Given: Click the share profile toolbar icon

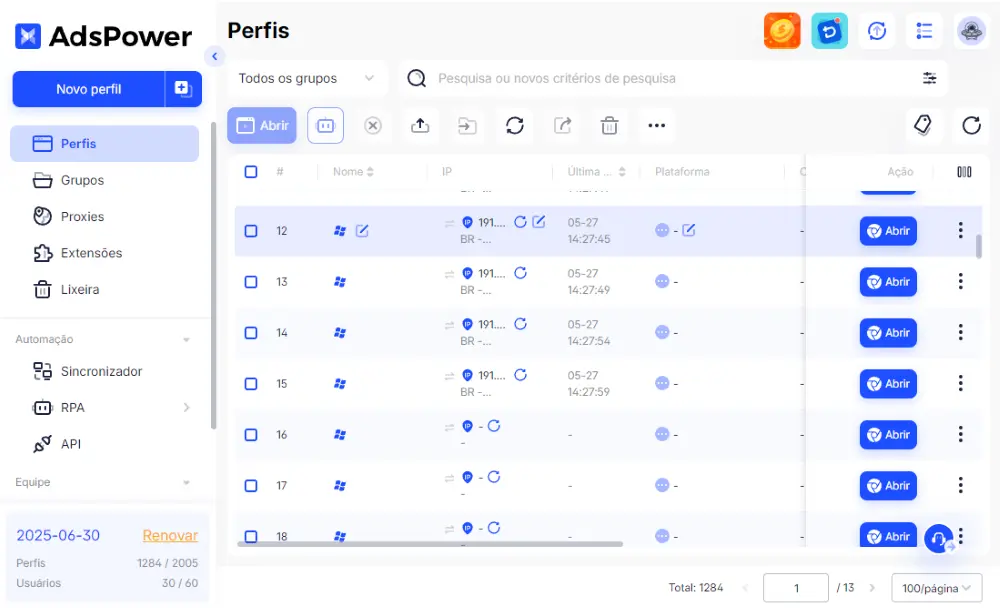Looking at the screenshot, I should pyautogui.click(x=562, y=126).
